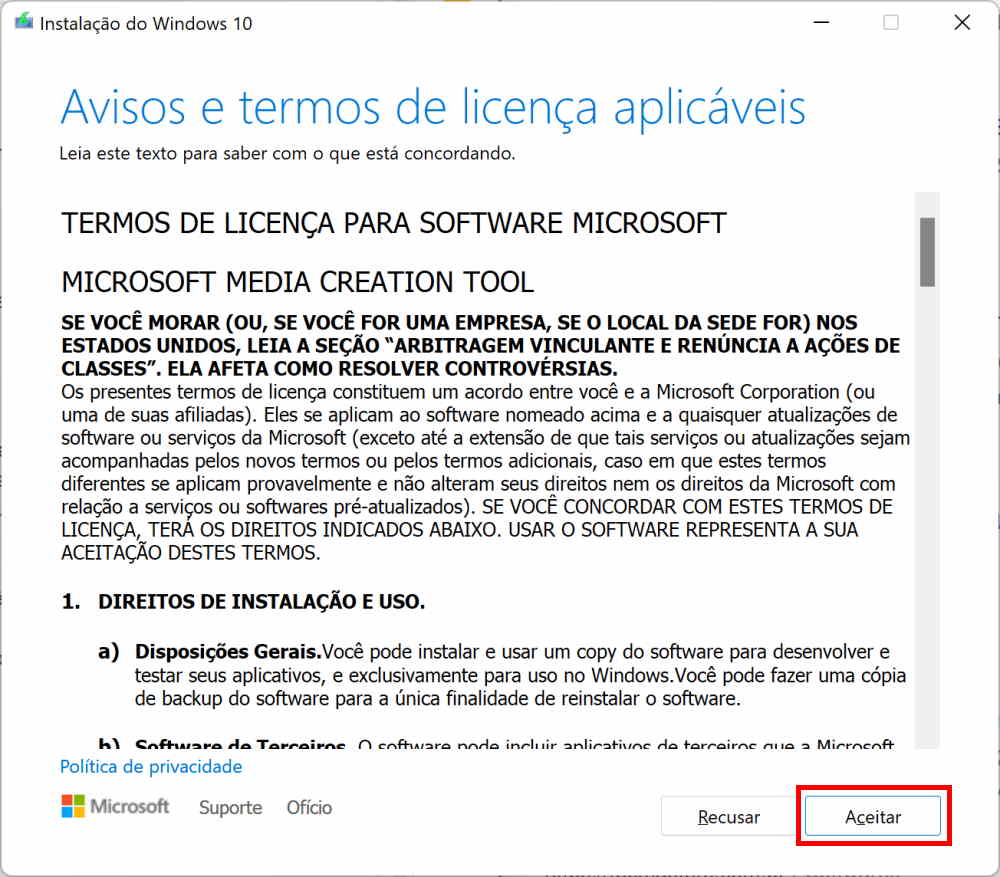Click the license text scrollbar thumb

tap(927, 252)
